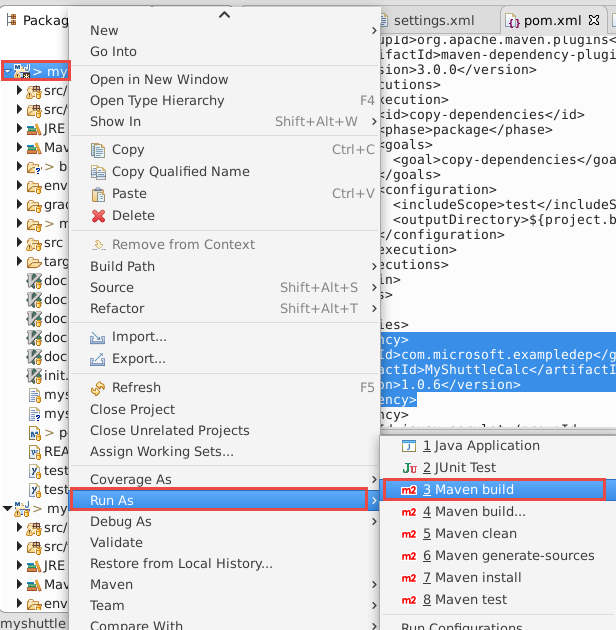Open the Debug As submenu
Image resolution: width=616 pixels, height=630 pixels.
point(225,522)
